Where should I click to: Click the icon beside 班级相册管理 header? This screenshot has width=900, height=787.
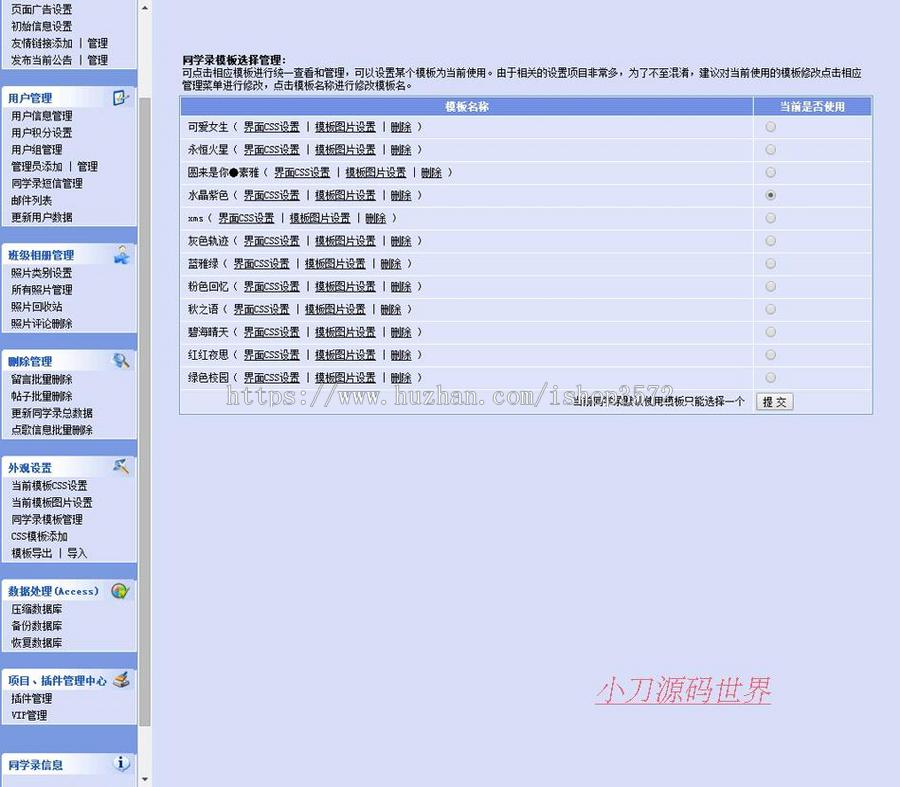coord(123,256)
